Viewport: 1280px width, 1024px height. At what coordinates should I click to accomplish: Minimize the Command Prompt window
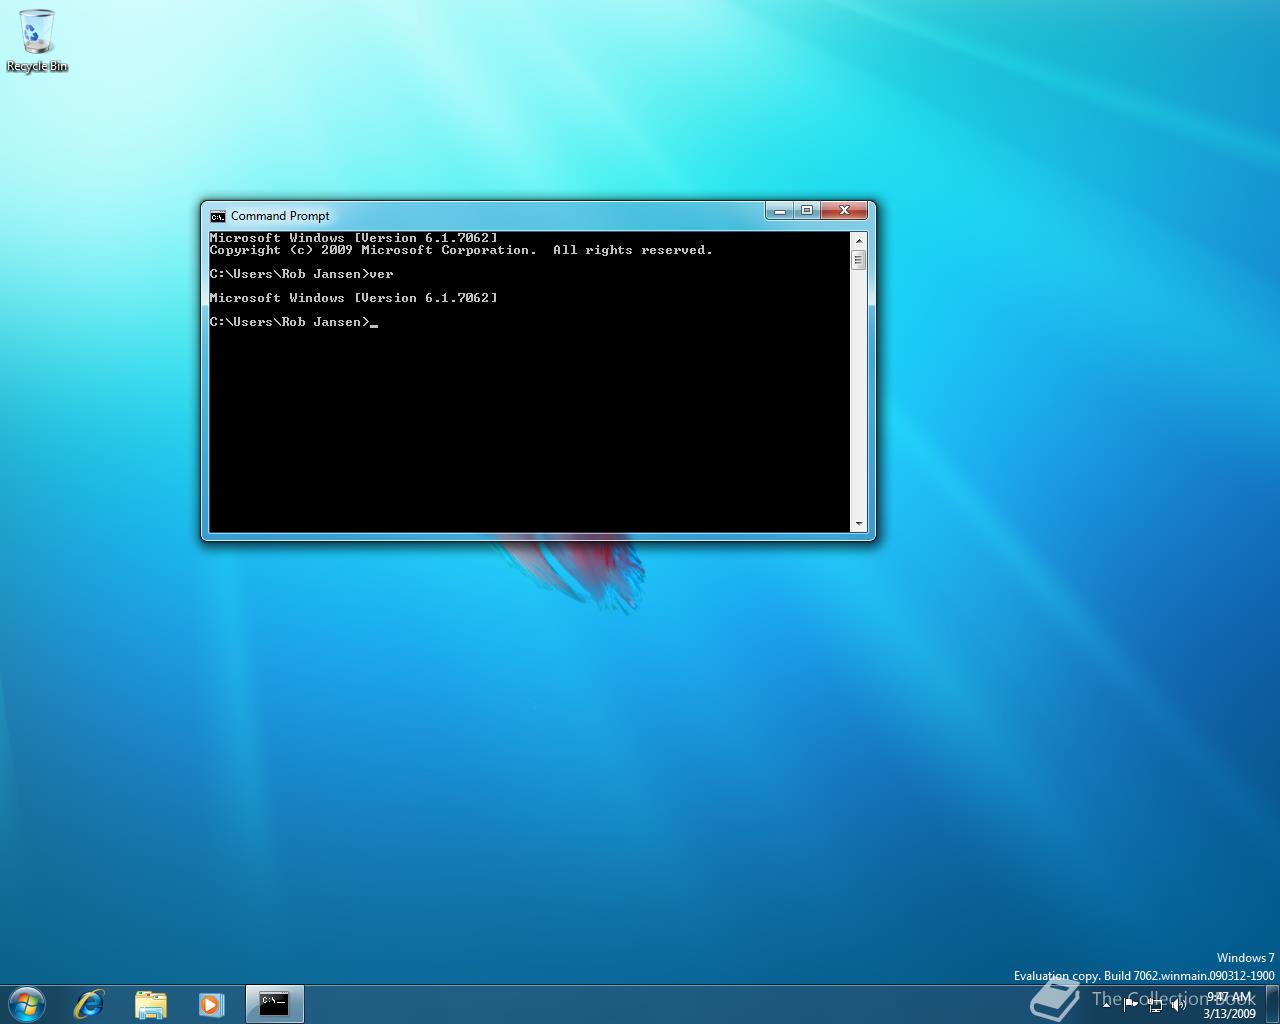tap(780, 211)
